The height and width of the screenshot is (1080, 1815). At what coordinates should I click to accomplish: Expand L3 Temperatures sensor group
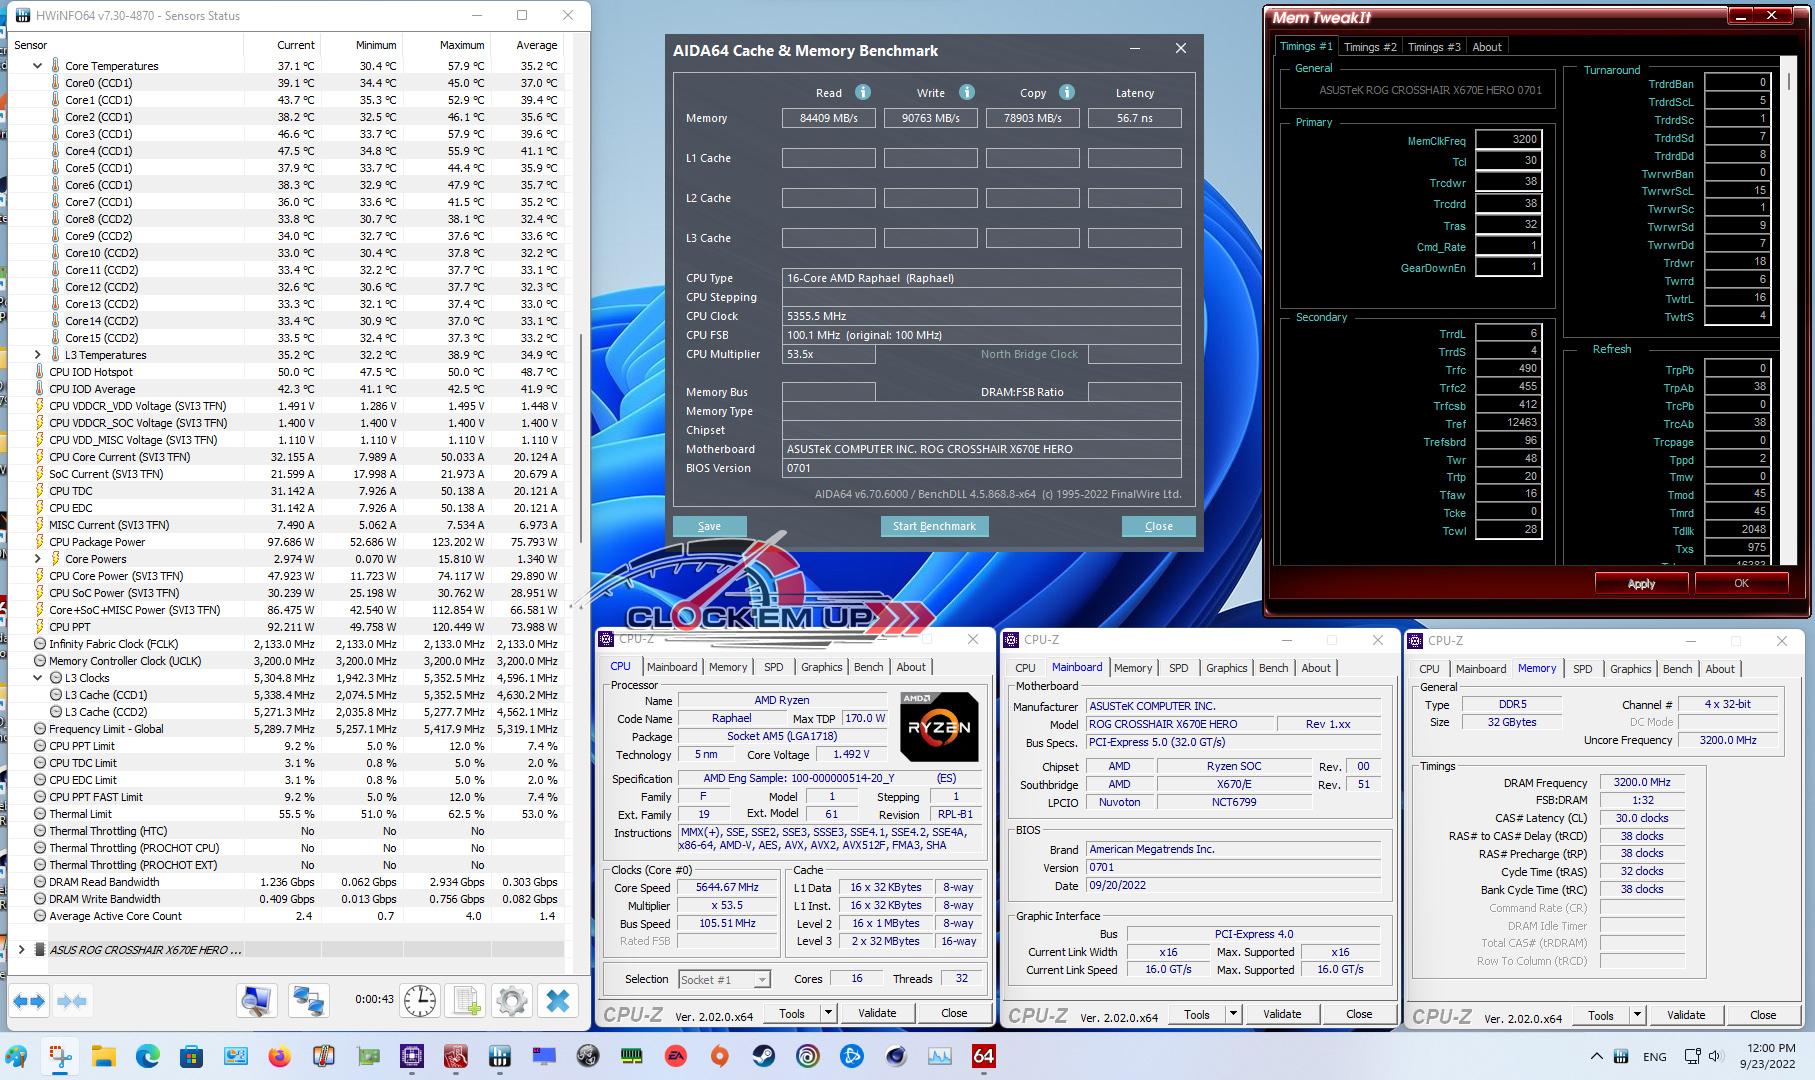(x=38, y=355)
